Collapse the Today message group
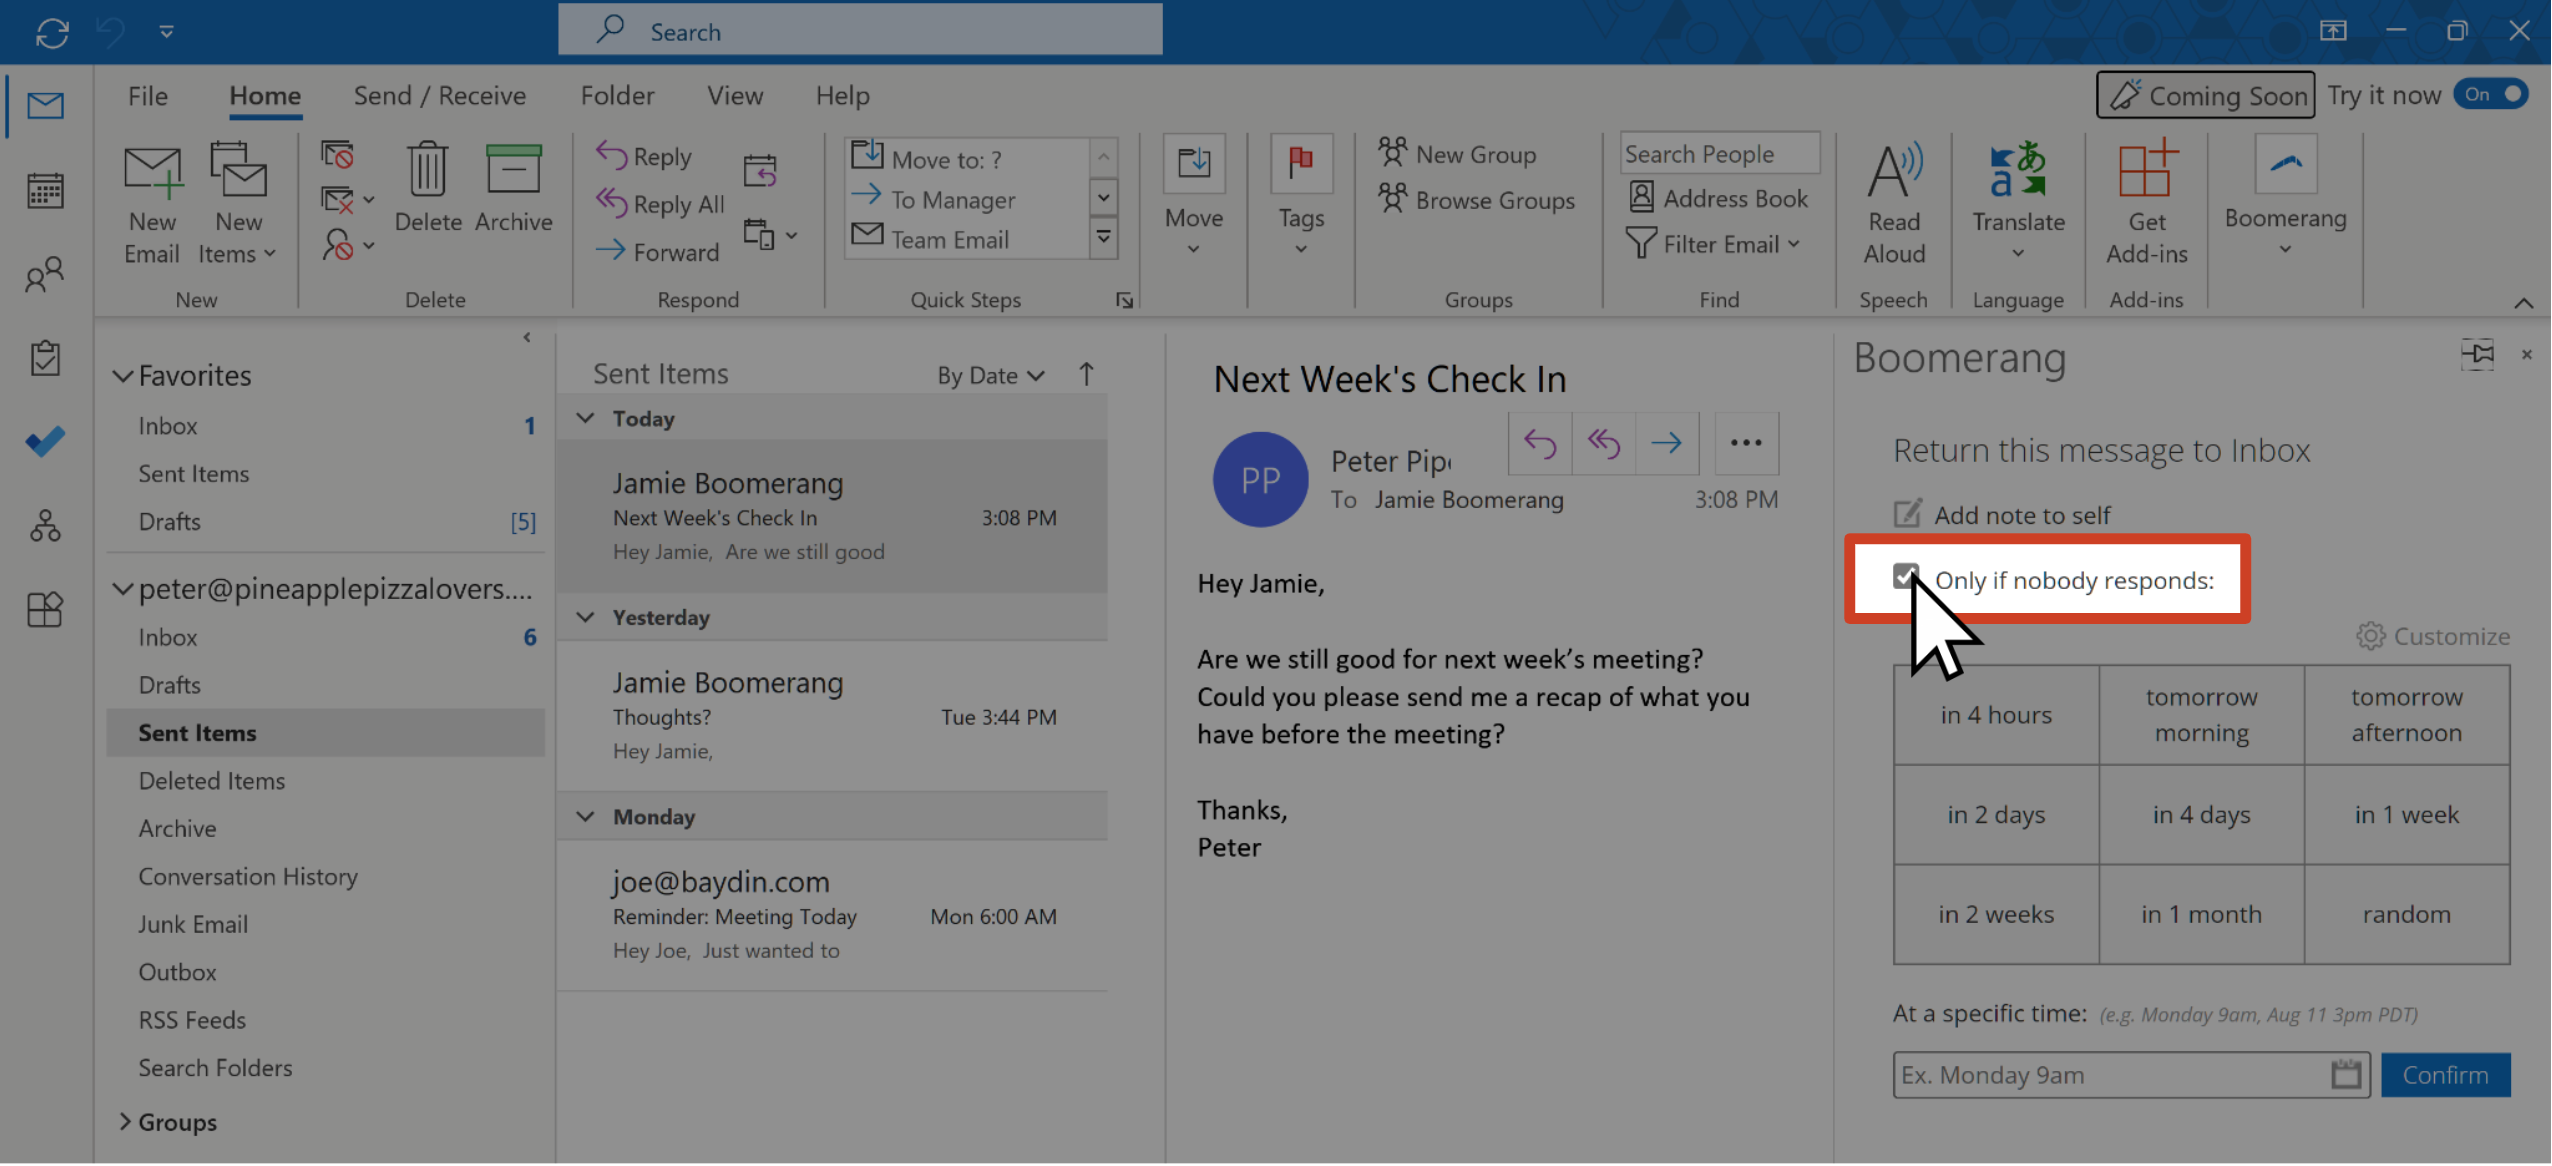The height and width of the screenshot is (1166, 2552). [x=585, y=418]
